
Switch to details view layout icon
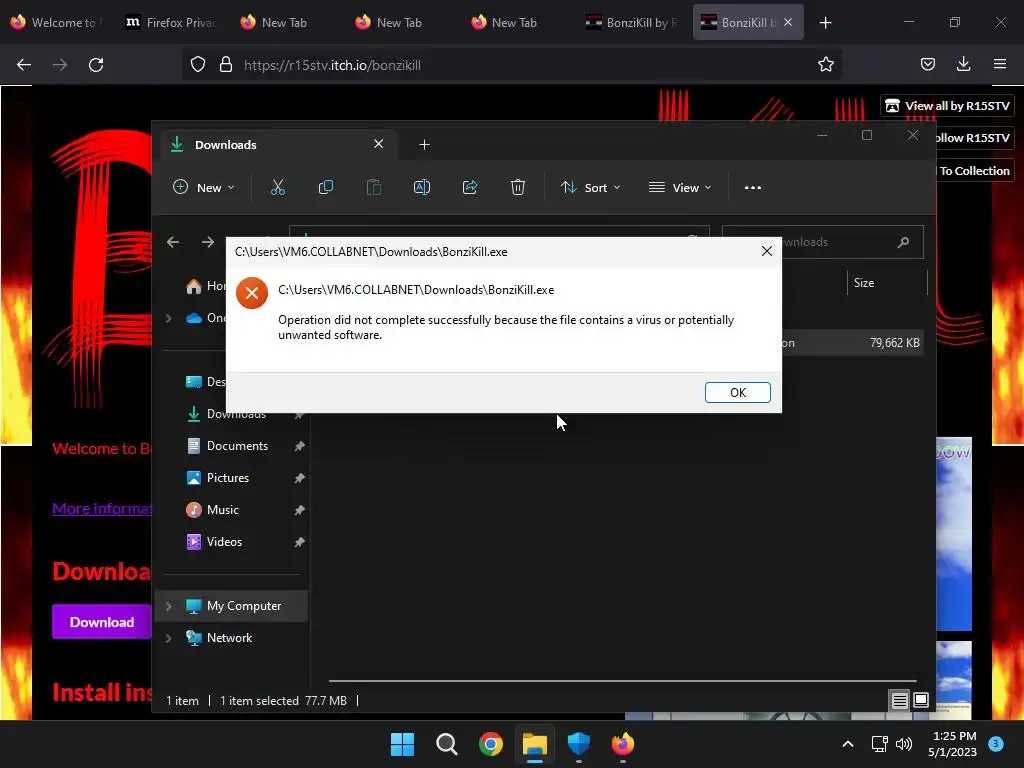[x=899, y=701]
